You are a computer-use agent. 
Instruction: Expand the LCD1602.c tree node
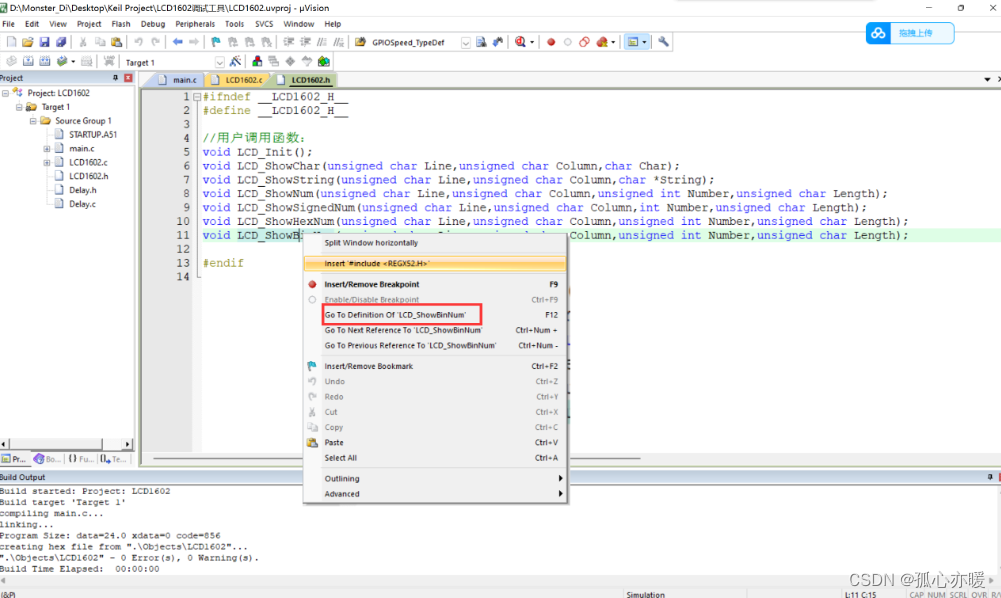tap(47, 163)
